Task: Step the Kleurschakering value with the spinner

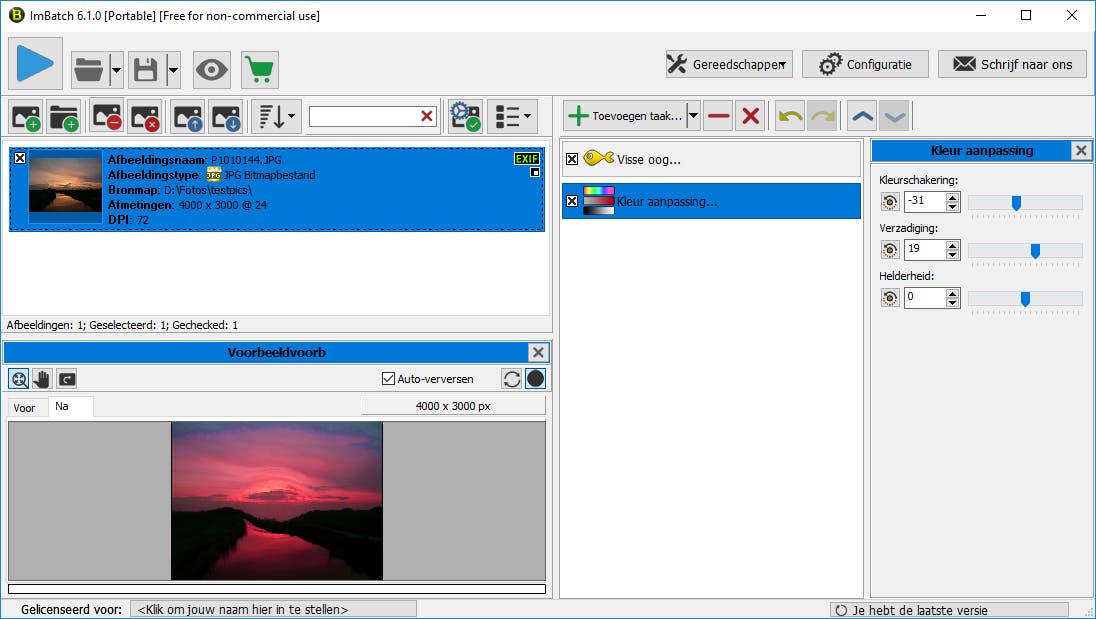Action: tap(953, 202)
